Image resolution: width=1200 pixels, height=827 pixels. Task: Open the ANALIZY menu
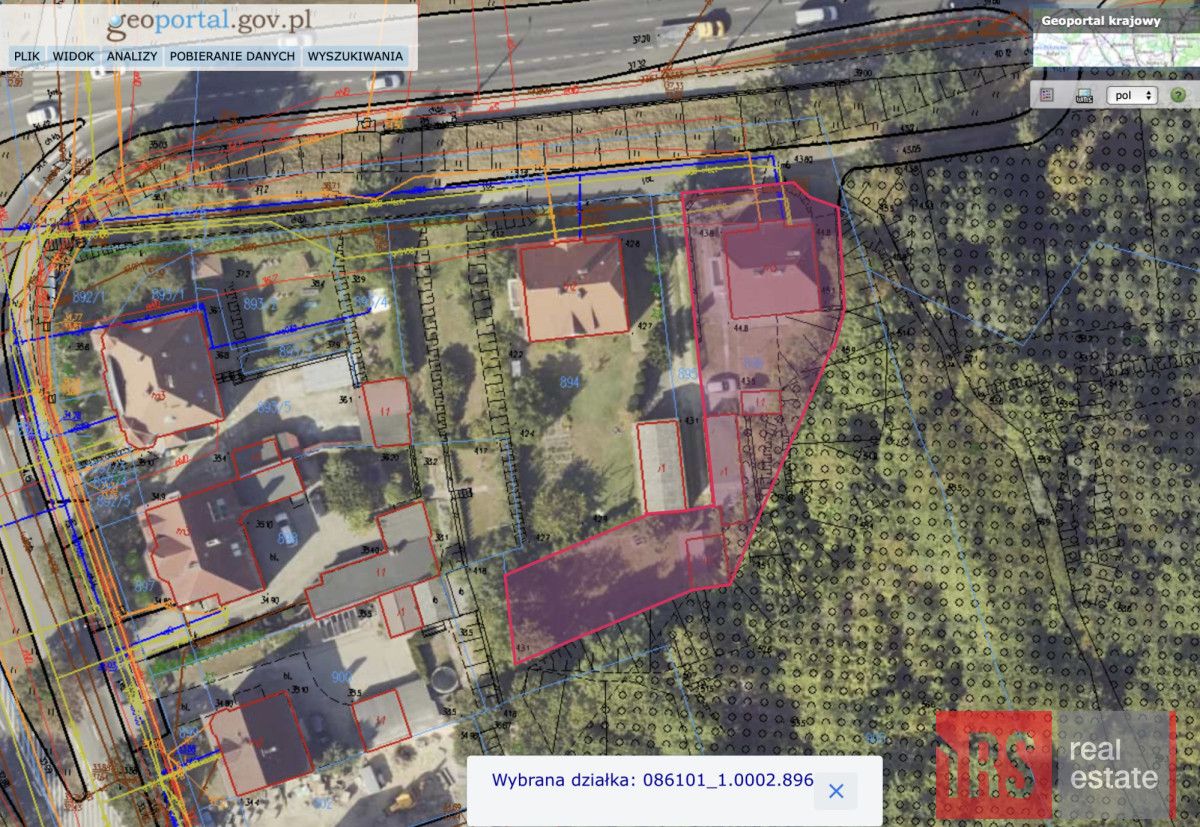tap(132, 56)
